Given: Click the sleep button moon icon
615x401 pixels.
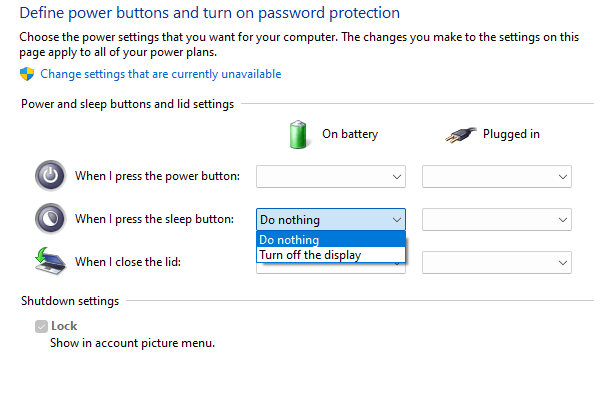Looking at the screenshot, I should click(49, 218).
